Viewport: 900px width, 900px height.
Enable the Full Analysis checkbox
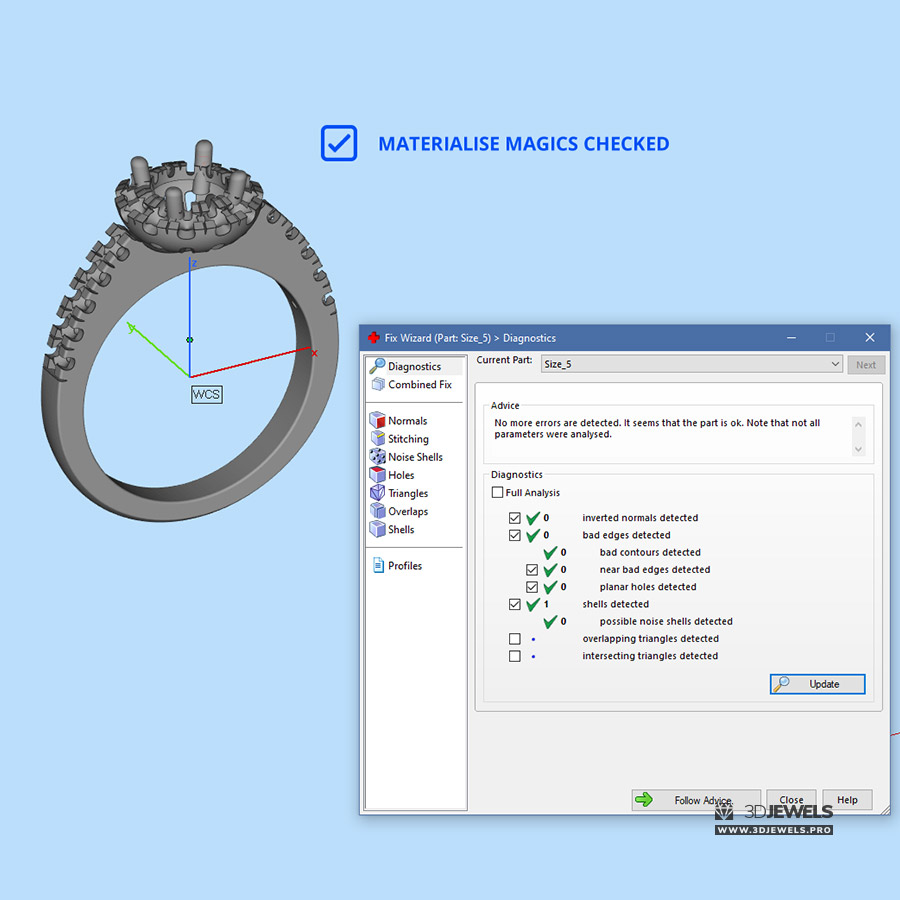[x=497, y=492]
